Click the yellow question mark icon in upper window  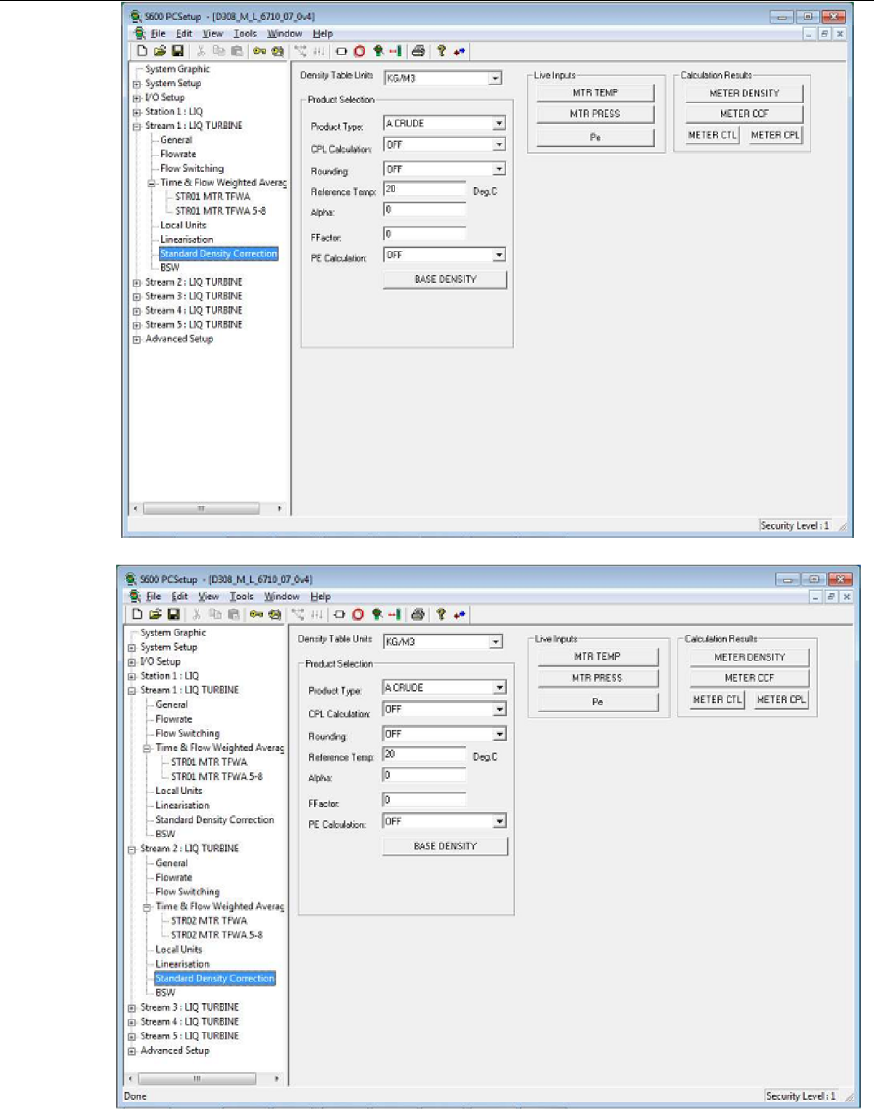[x=441, y=51]
